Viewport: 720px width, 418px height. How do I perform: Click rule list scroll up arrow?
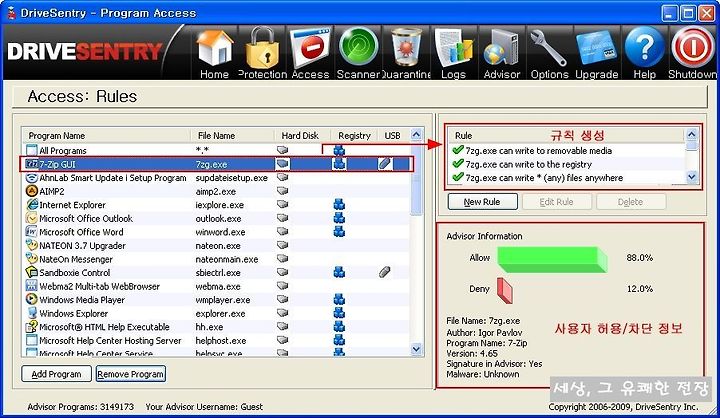(692, 135)
